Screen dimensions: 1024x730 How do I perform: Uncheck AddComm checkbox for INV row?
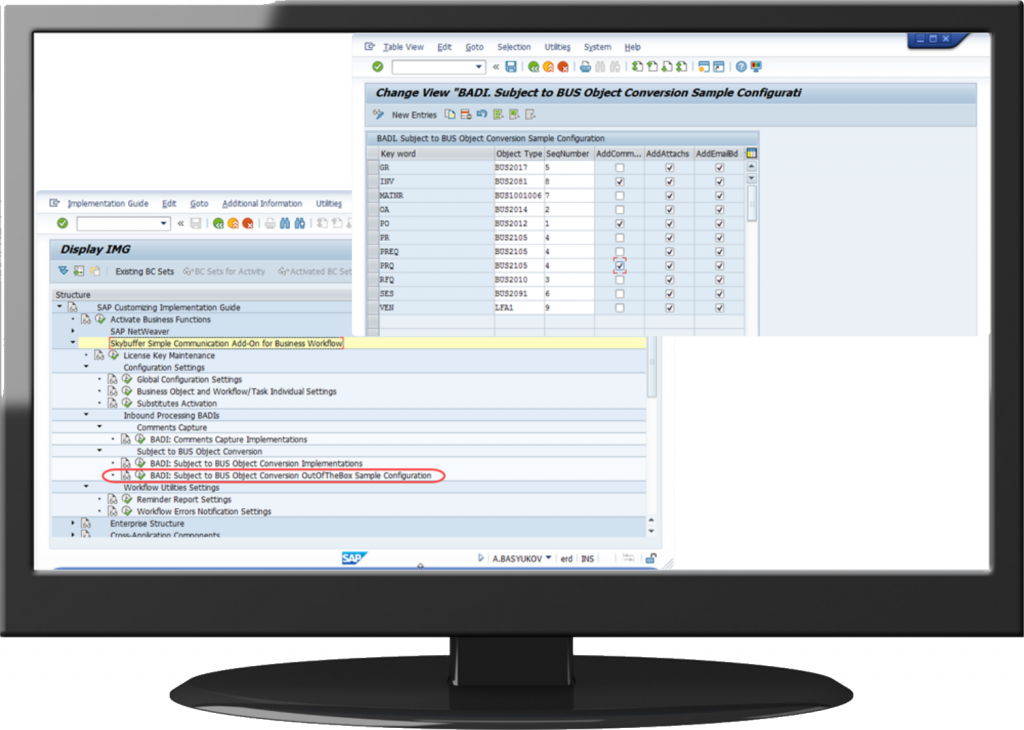[620, 182]
